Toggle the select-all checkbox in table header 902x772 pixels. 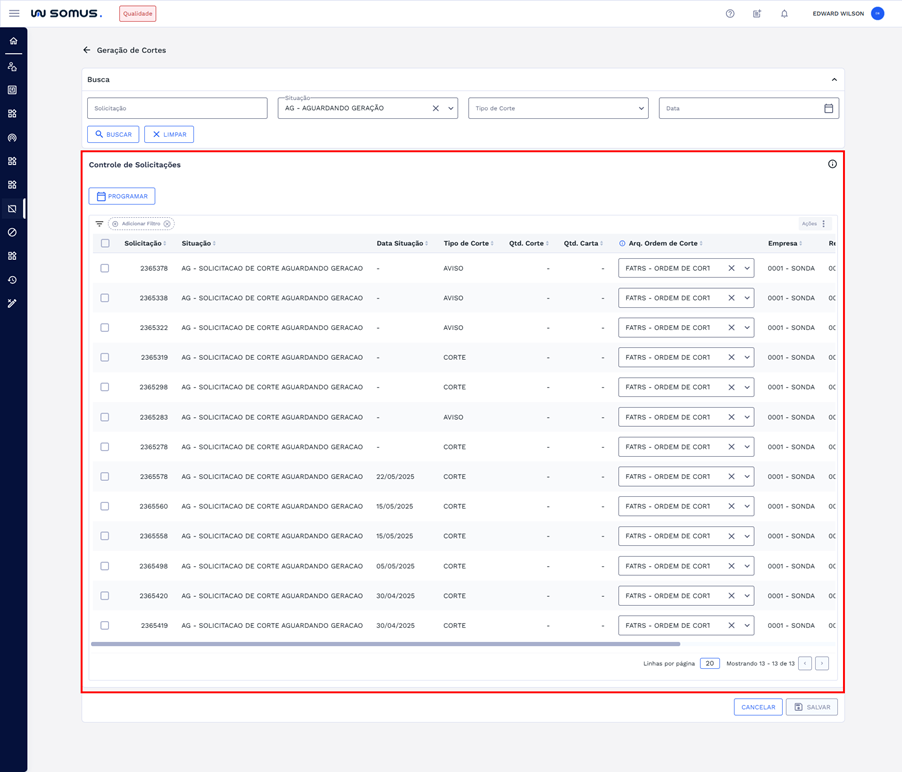[x=105, y=243]
